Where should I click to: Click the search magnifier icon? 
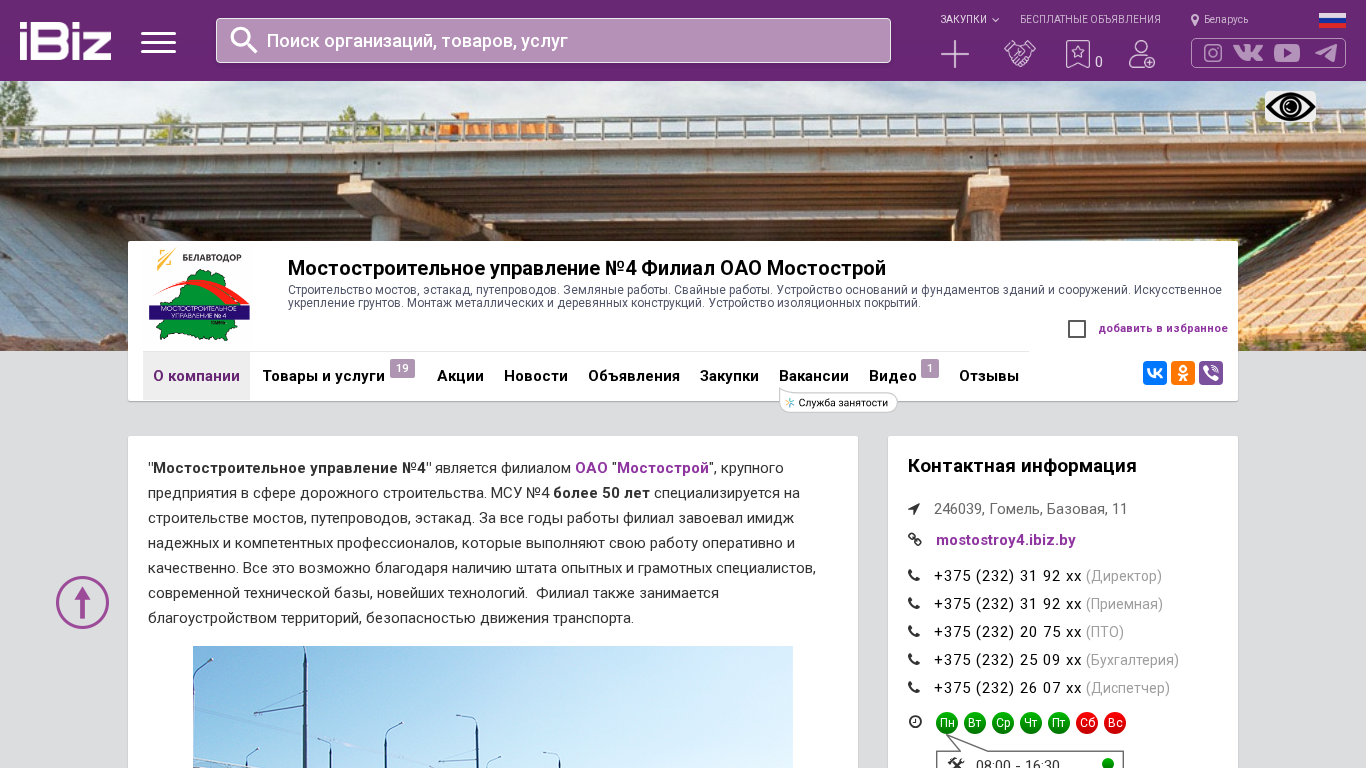(244, 40)
